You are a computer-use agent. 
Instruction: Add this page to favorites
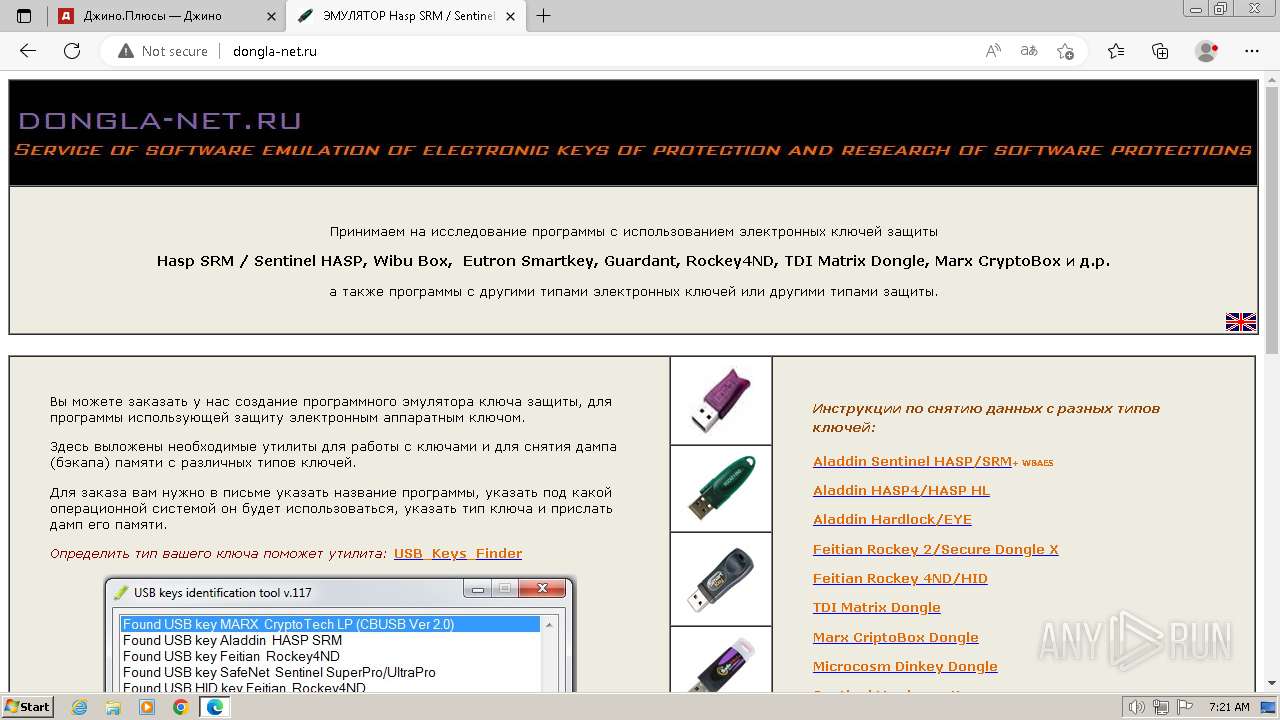[x=1065, y=51]
